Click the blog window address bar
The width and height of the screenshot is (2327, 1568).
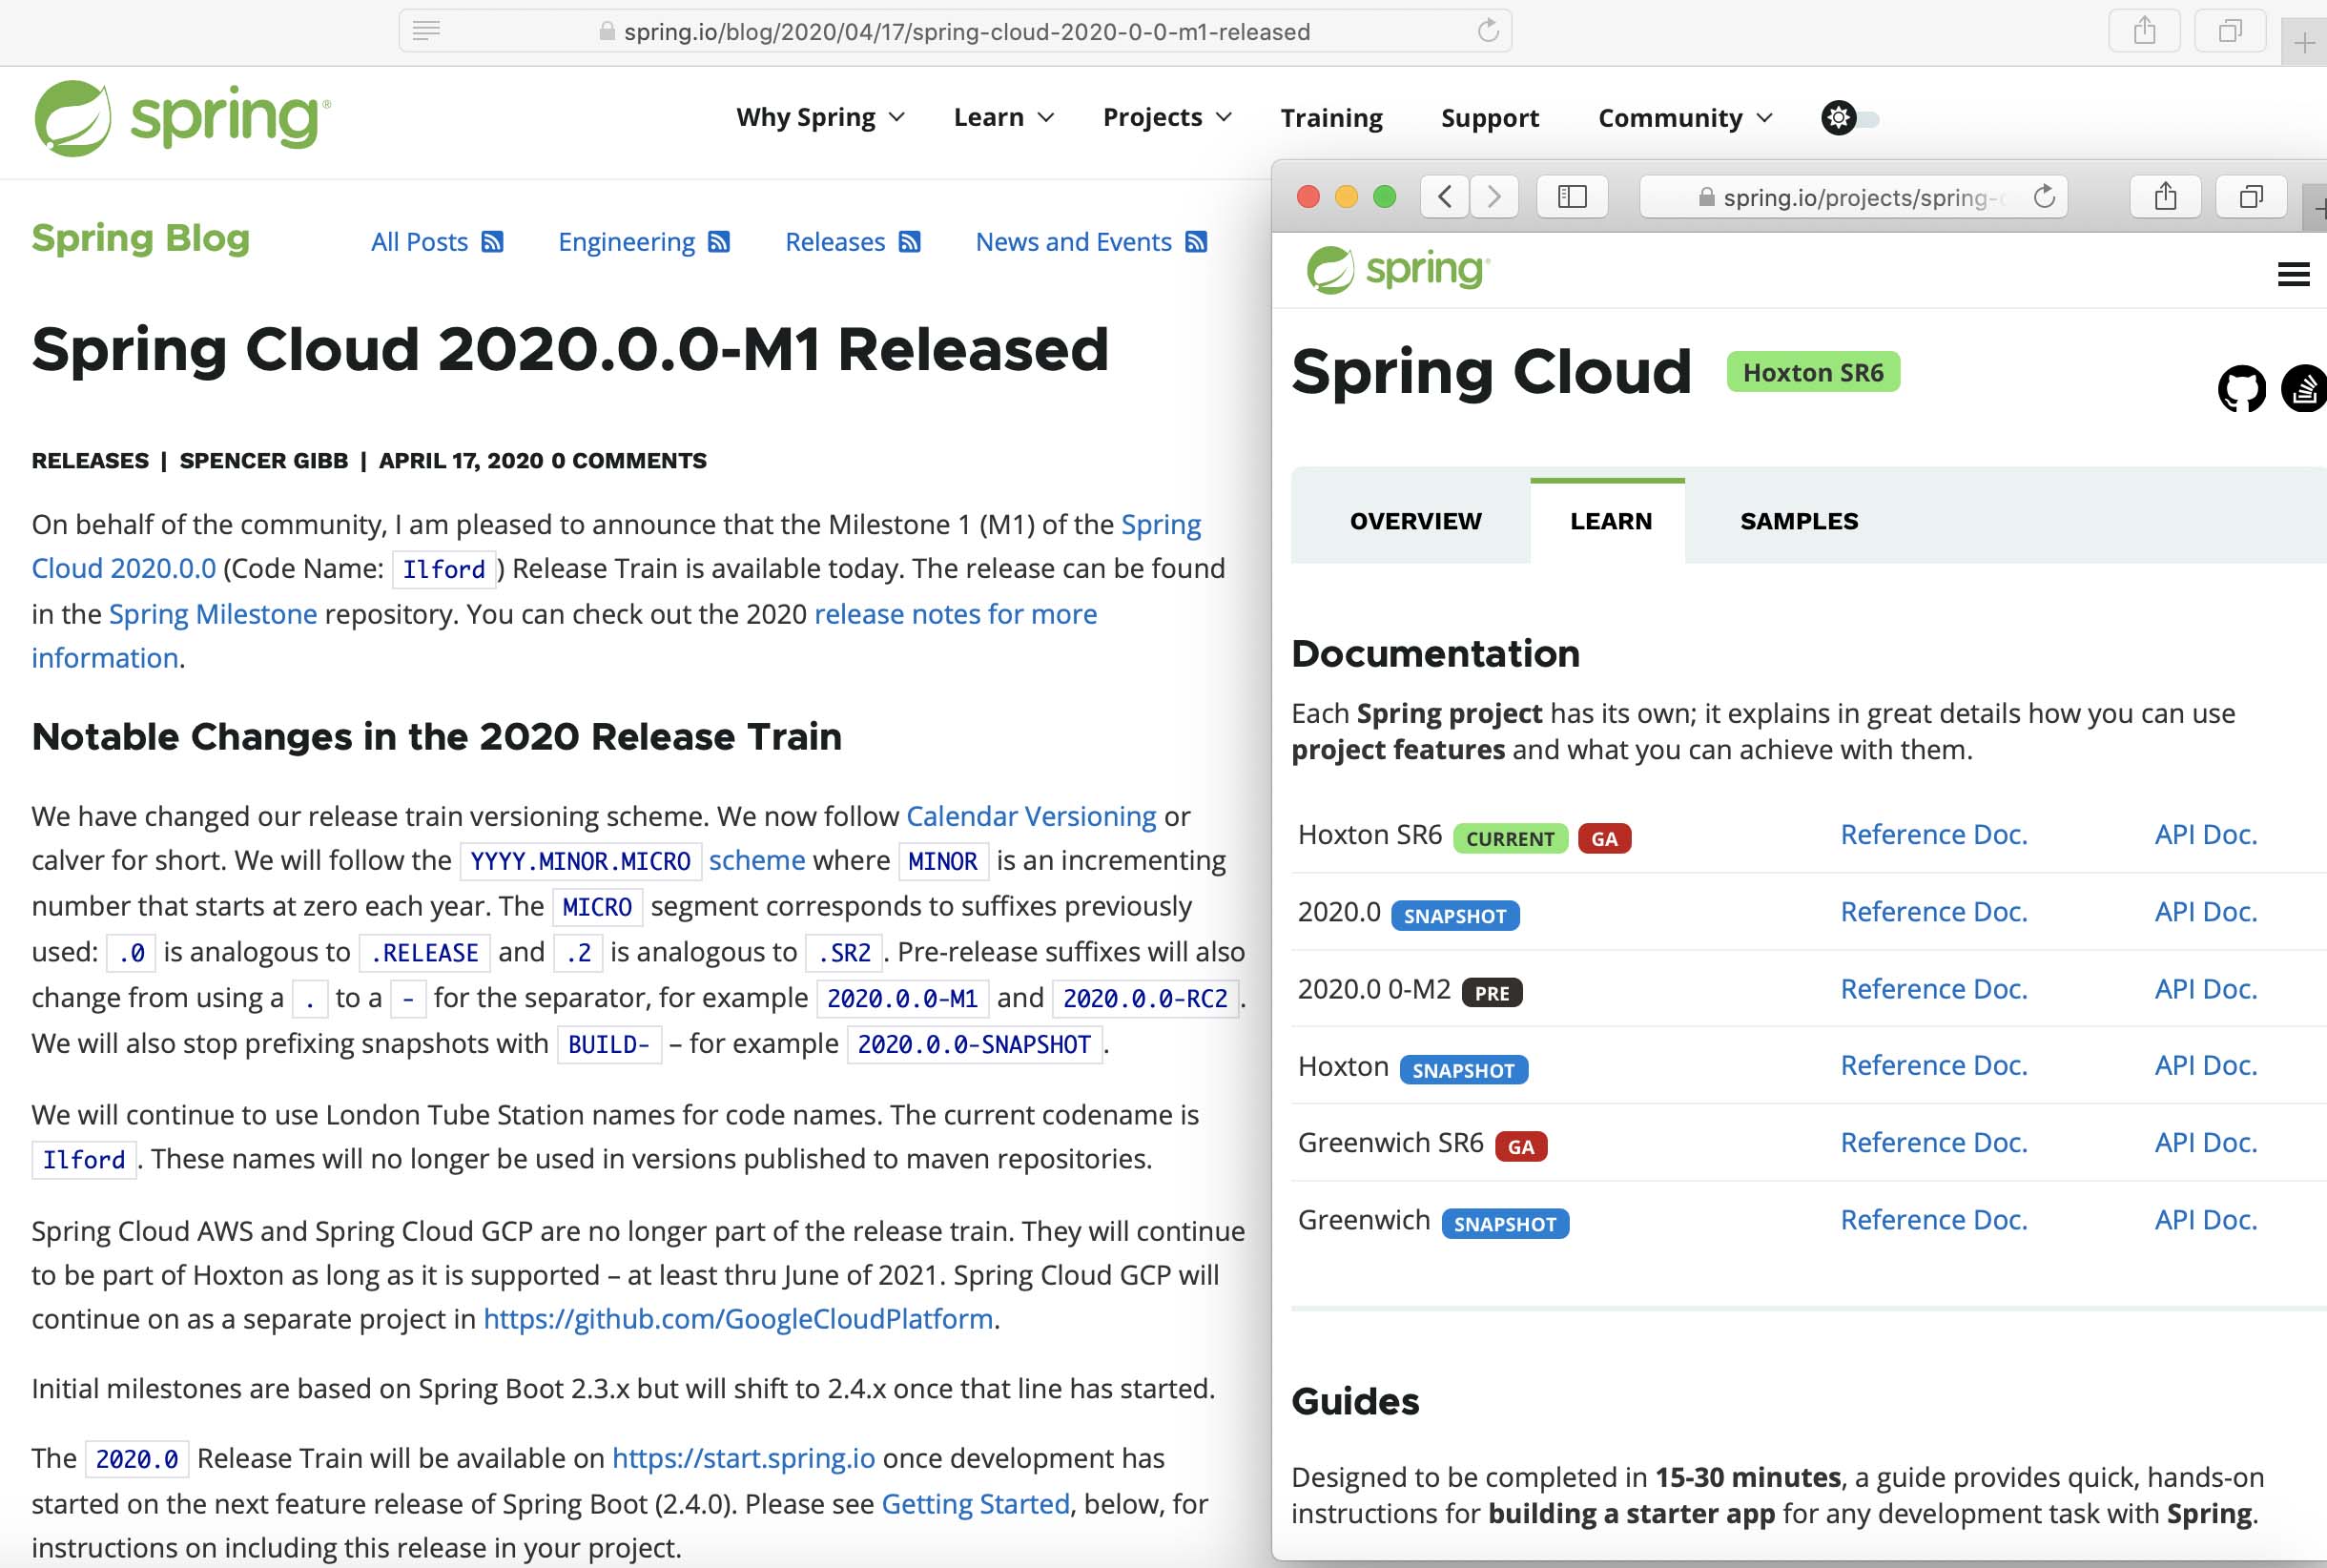955,31
